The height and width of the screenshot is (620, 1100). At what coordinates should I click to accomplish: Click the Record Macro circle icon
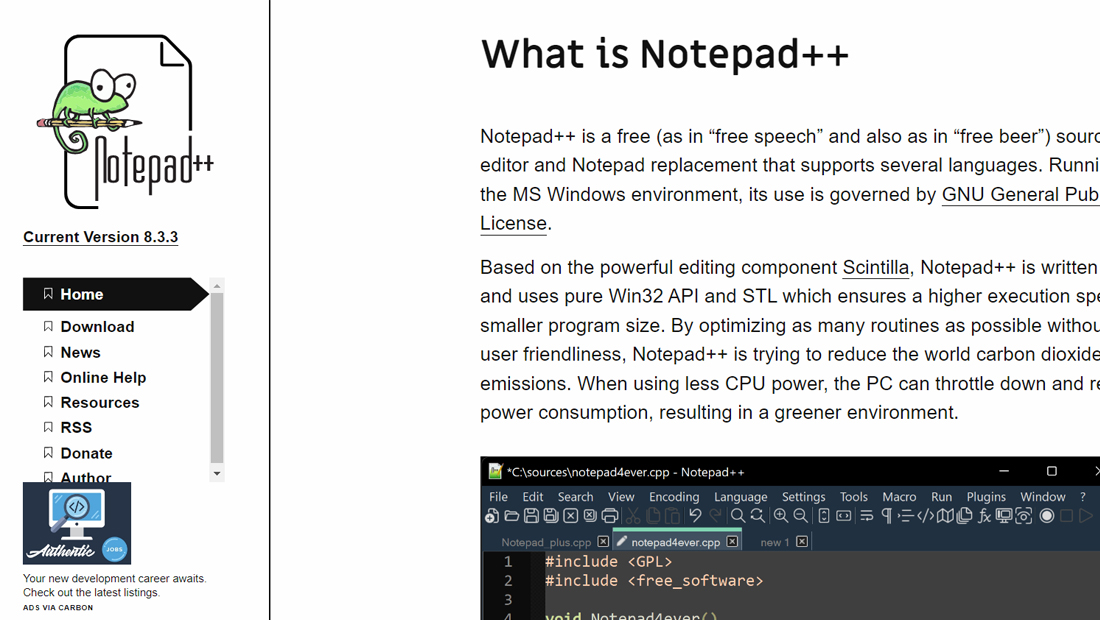coord(1047,516)
